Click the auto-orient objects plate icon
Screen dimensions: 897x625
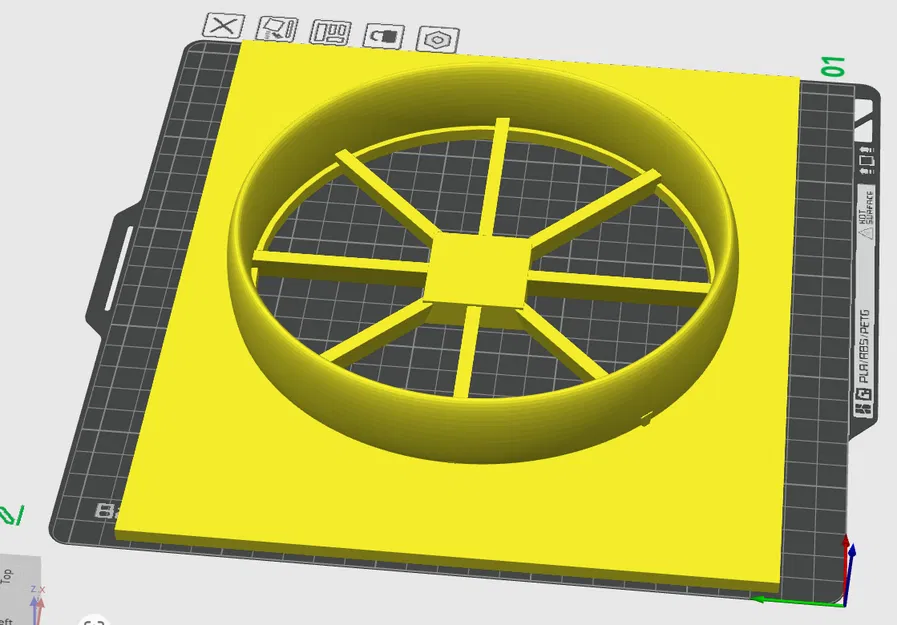pos(277,29)
